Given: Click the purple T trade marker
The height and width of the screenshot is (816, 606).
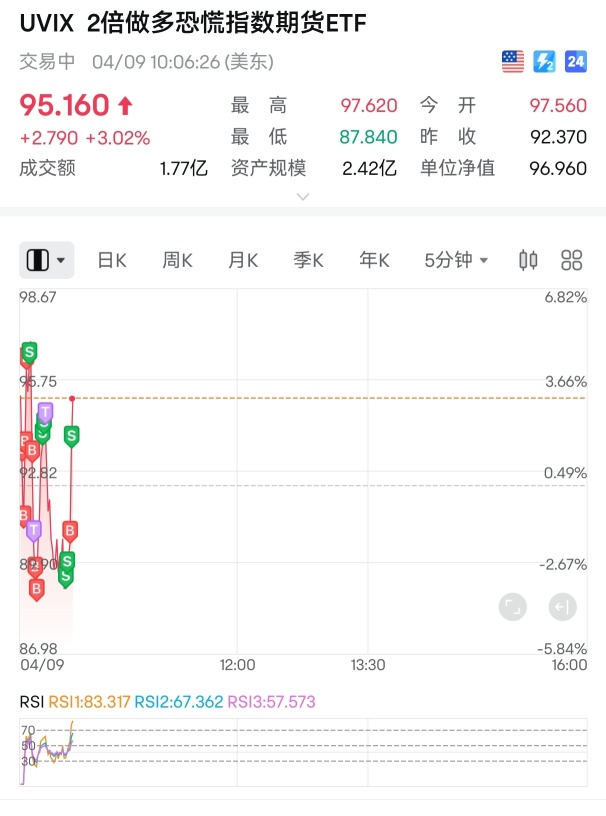Looking at the screenshot, I should (x=45, y=411).
